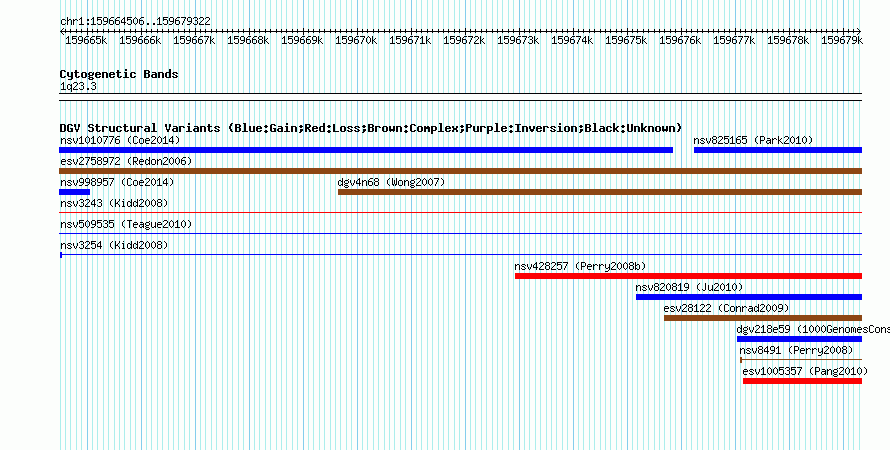
Task: Select the 159676k ruler tick
Action: 681,40
